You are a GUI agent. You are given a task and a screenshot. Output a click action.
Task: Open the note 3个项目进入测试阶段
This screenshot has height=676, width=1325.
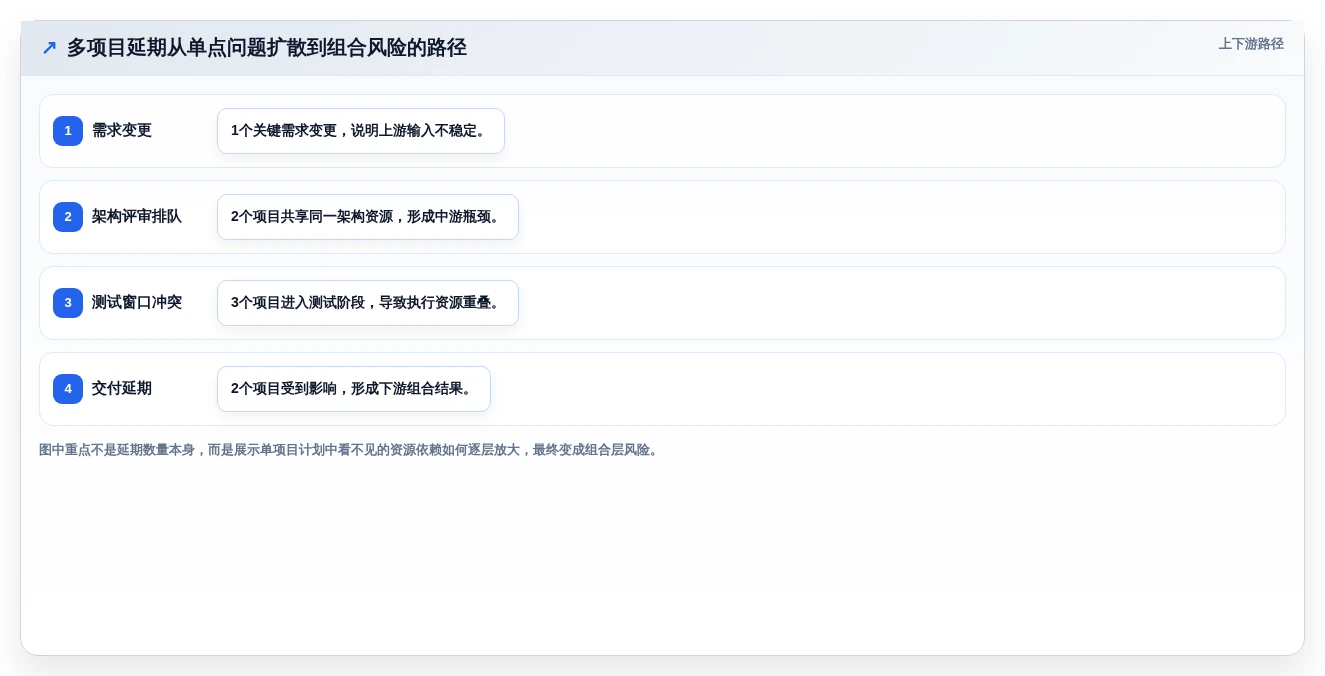pyautogui.click(x=368, y=303)
